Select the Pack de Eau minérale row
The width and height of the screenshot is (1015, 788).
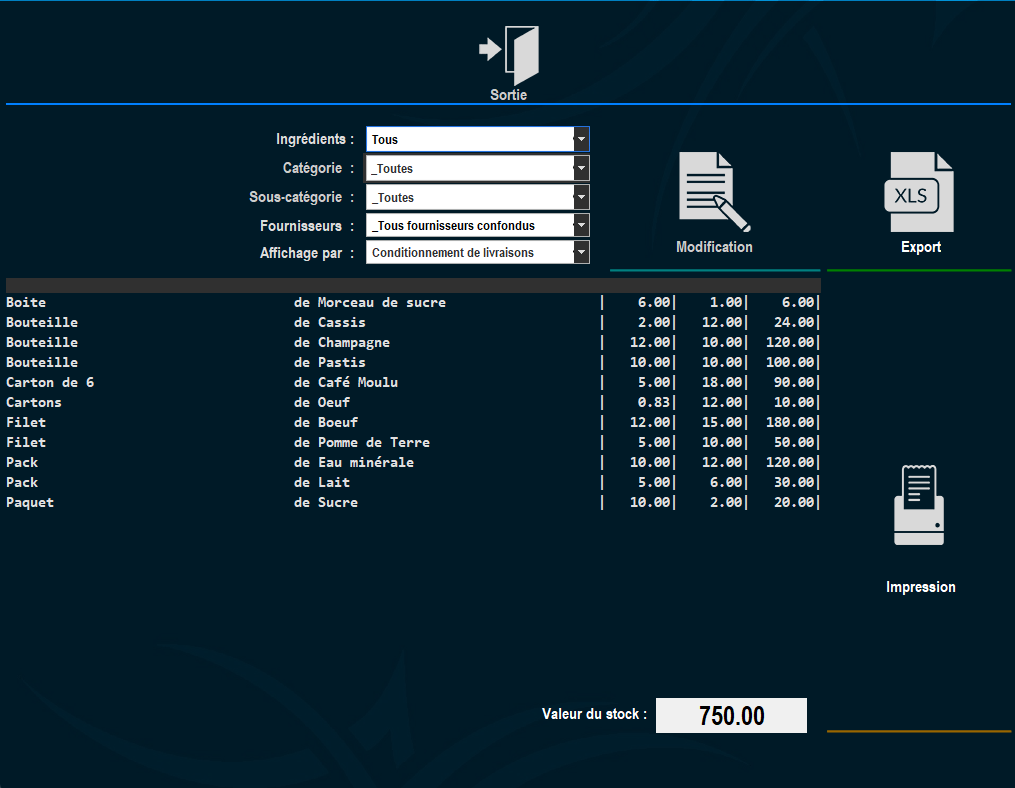coord(413,463)
